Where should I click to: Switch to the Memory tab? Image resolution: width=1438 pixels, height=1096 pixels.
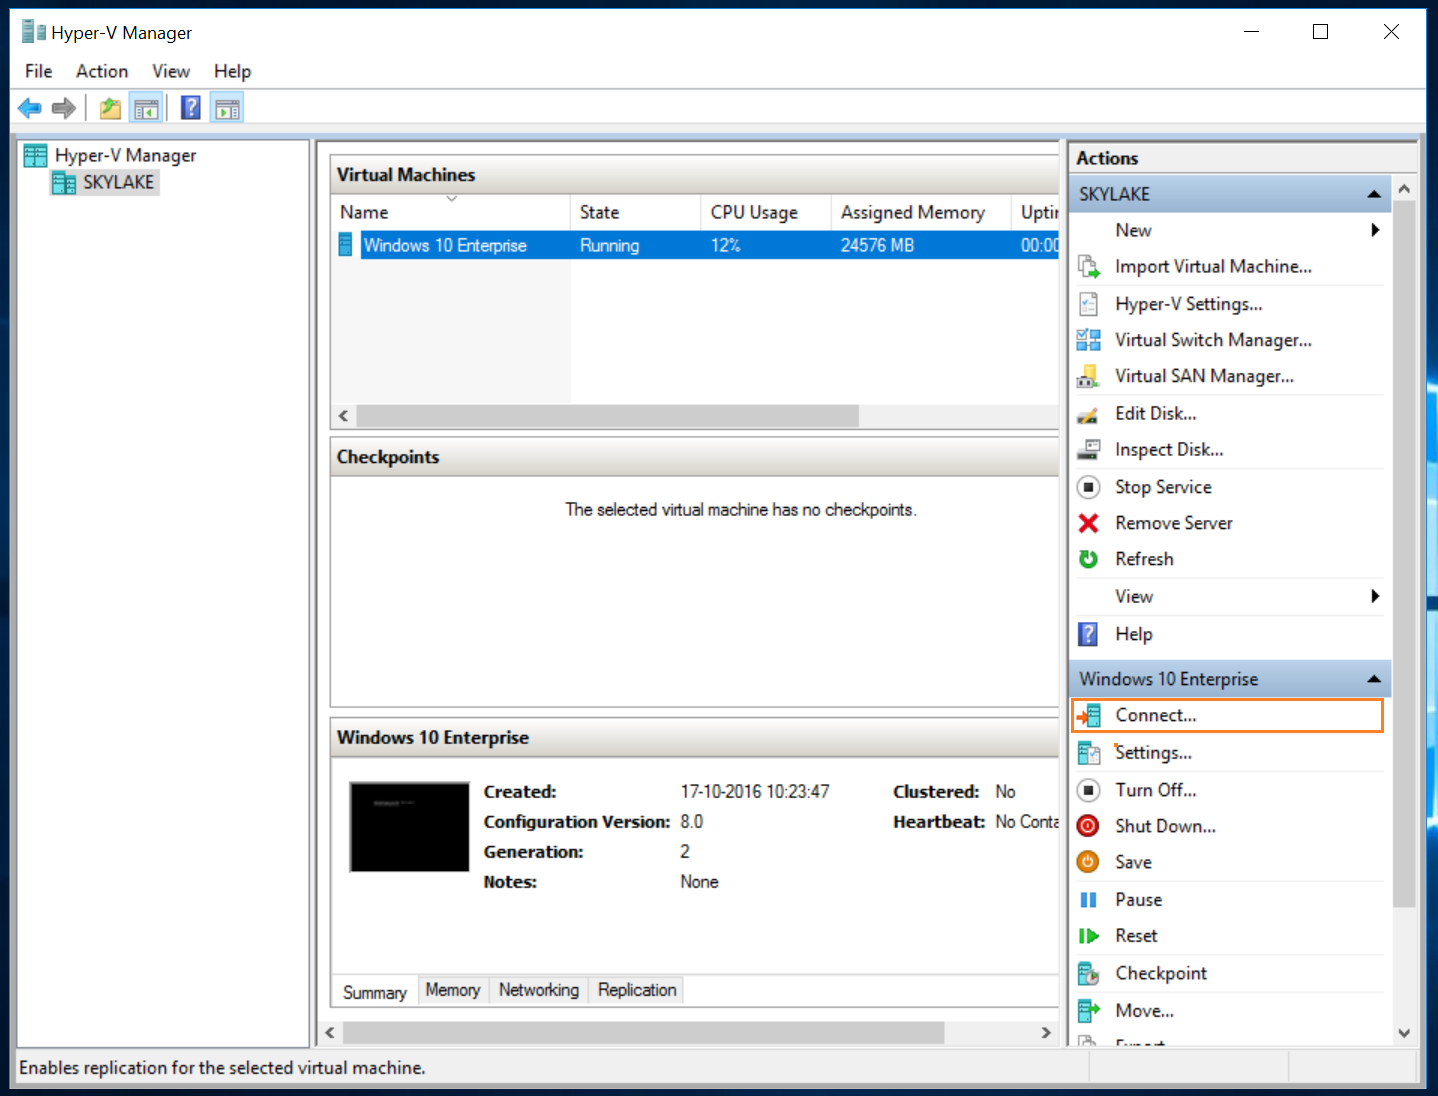pos(453,990)
